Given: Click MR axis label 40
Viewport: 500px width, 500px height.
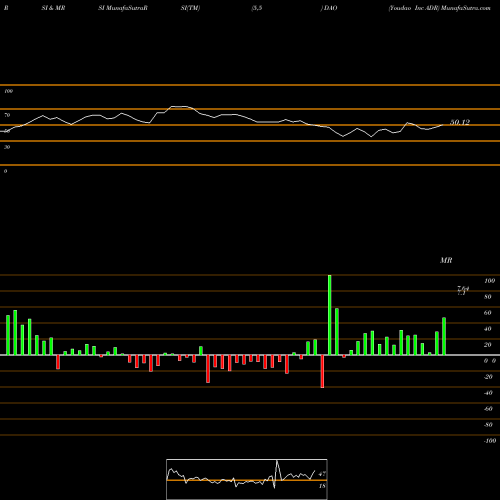Looking at the screenshot, I should coord(488,329).
